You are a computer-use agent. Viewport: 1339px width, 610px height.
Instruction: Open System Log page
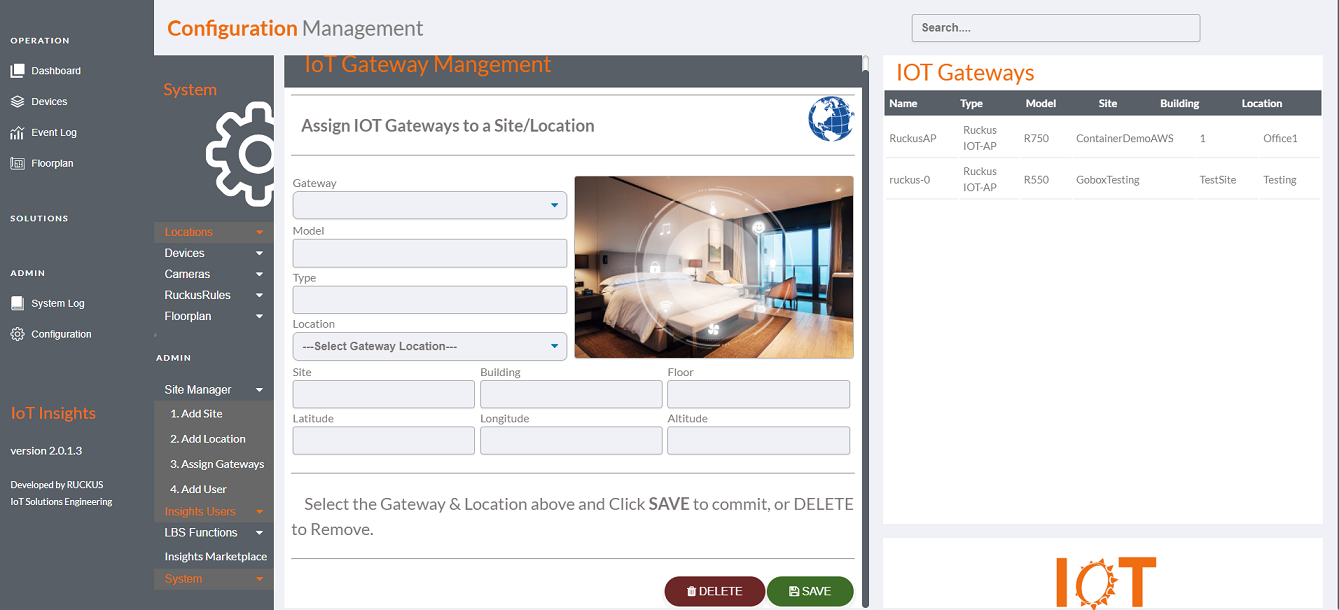click(x=58, y=303)
